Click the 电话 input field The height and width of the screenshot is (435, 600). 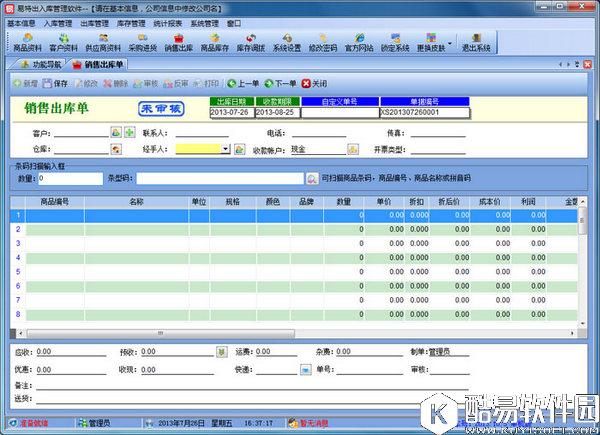[x=319, y=133]
